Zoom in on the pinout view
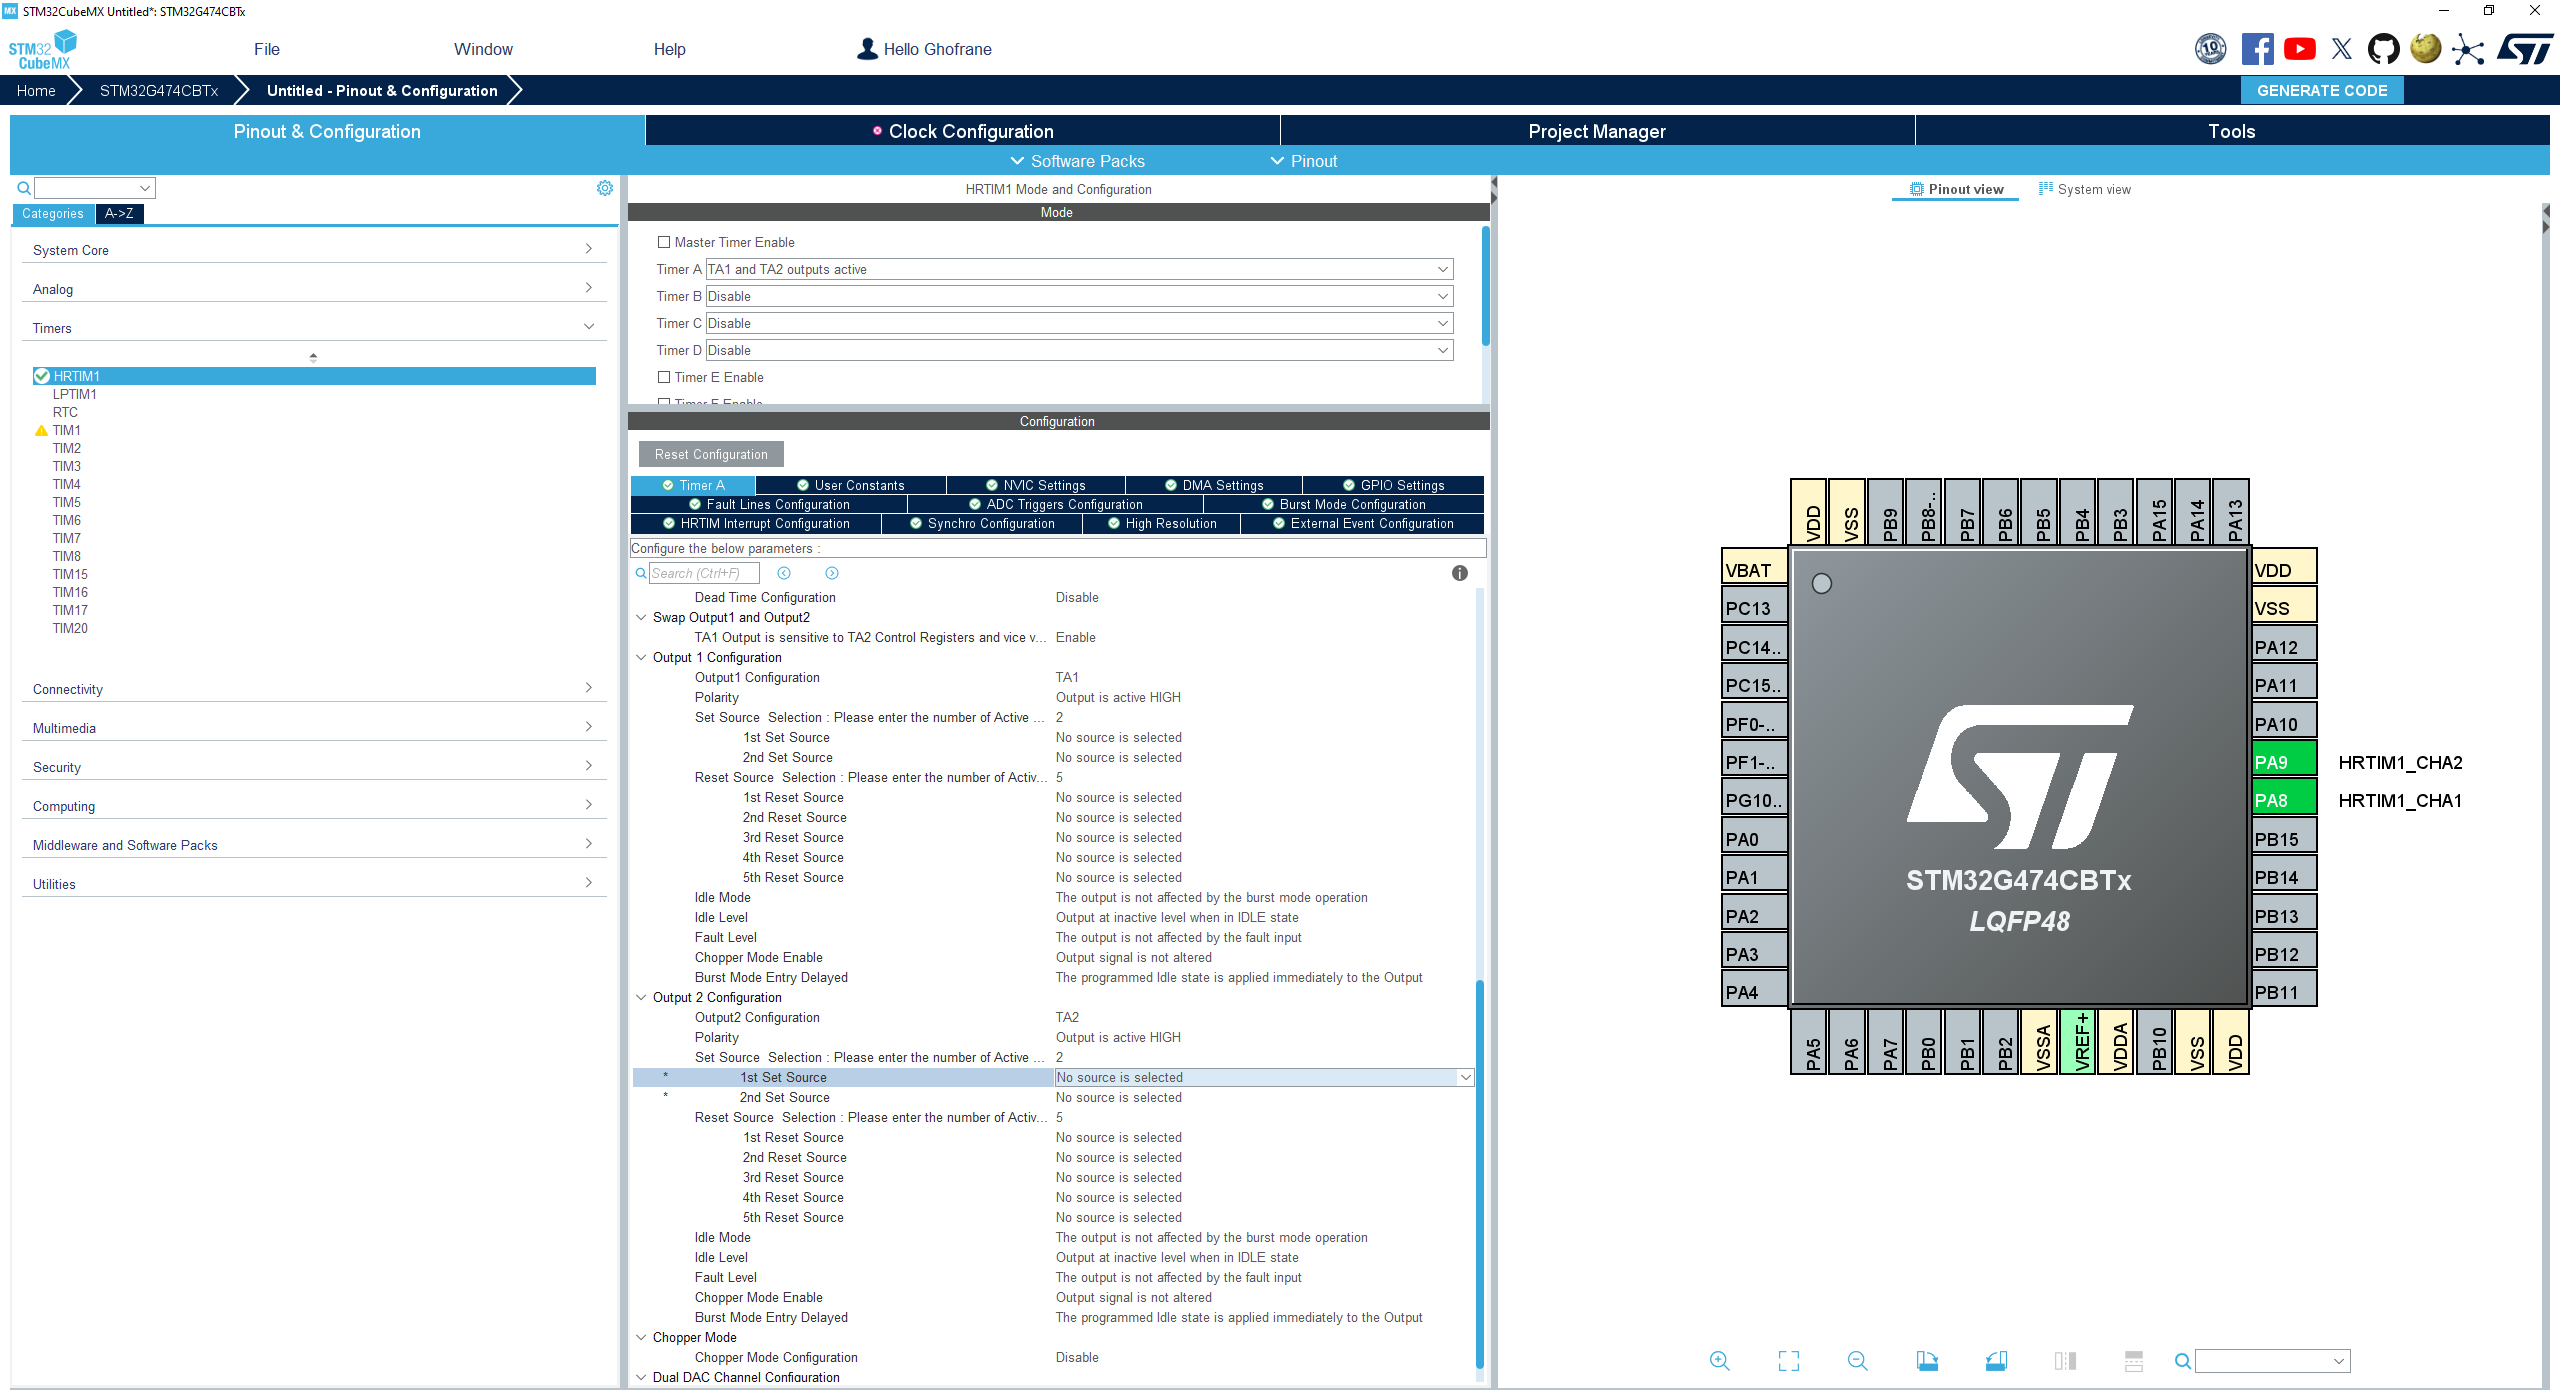 (1720, 1361)
